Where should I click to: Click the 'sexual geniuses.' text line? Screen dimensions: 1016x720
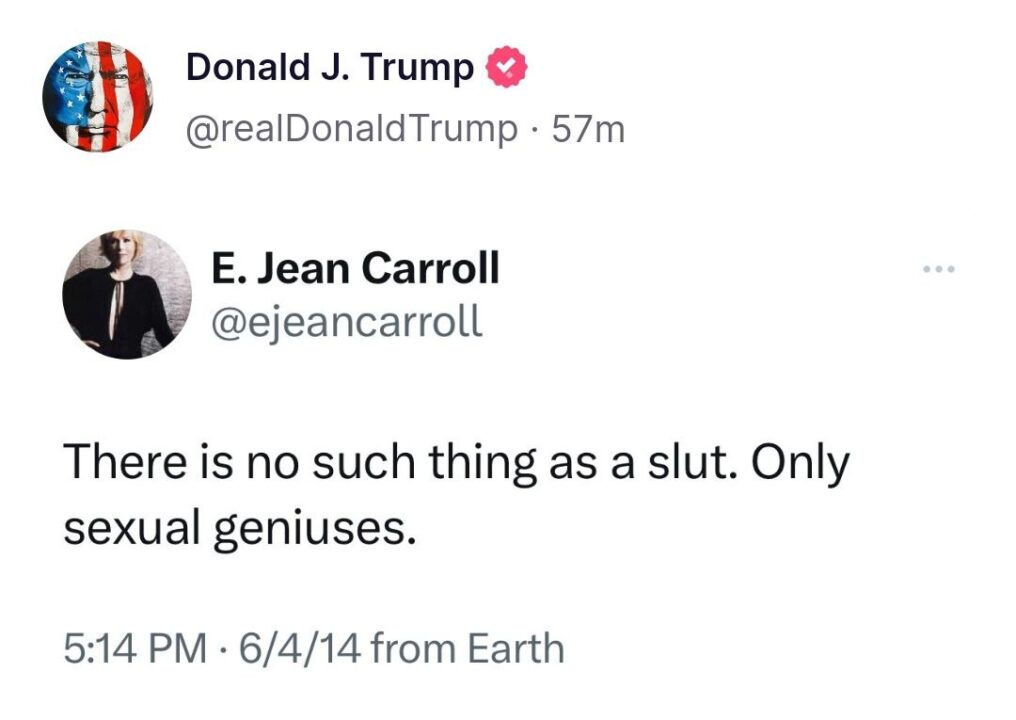(x=239, y=527)
